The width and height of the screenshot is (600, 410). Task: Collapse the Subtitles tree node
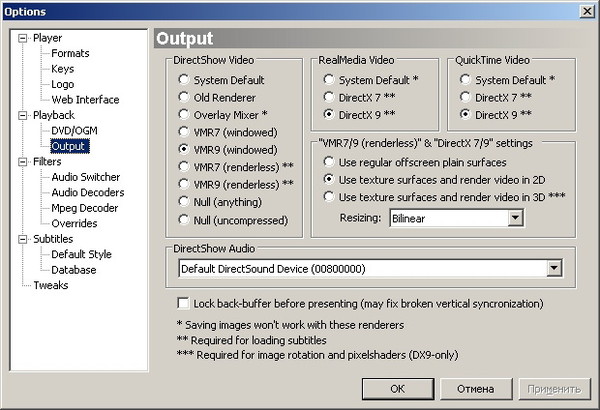(23, 239)
